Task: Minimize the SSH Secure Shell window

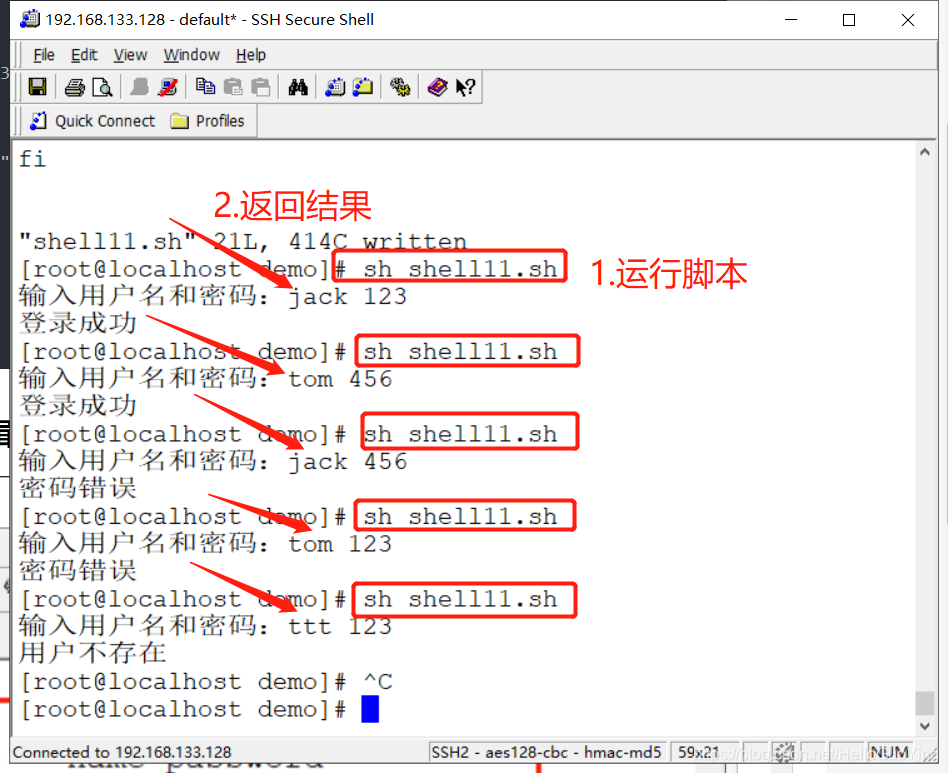Action: coord(791,20)
